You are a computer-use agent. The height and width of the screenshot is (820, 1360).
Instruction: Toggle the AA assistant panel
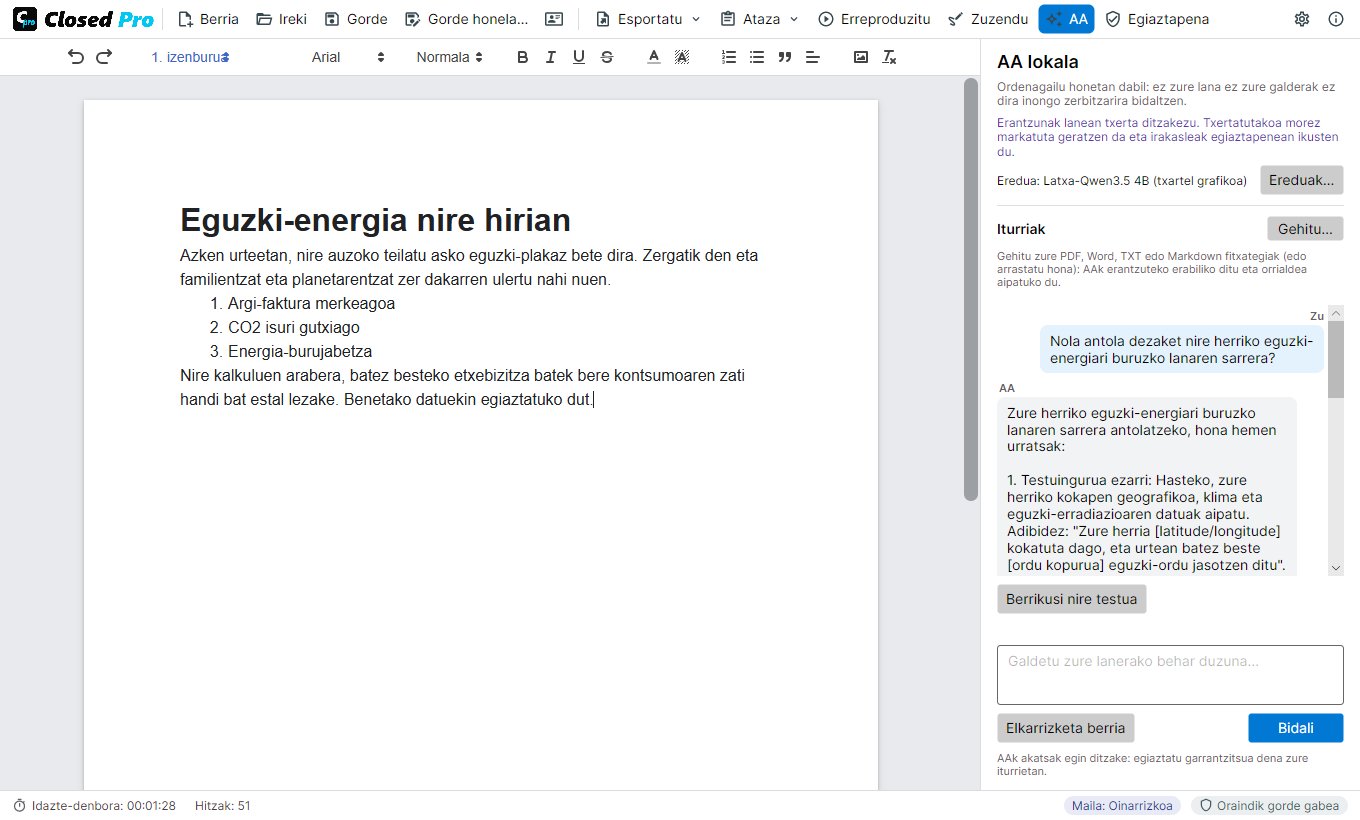[1066, 19]
